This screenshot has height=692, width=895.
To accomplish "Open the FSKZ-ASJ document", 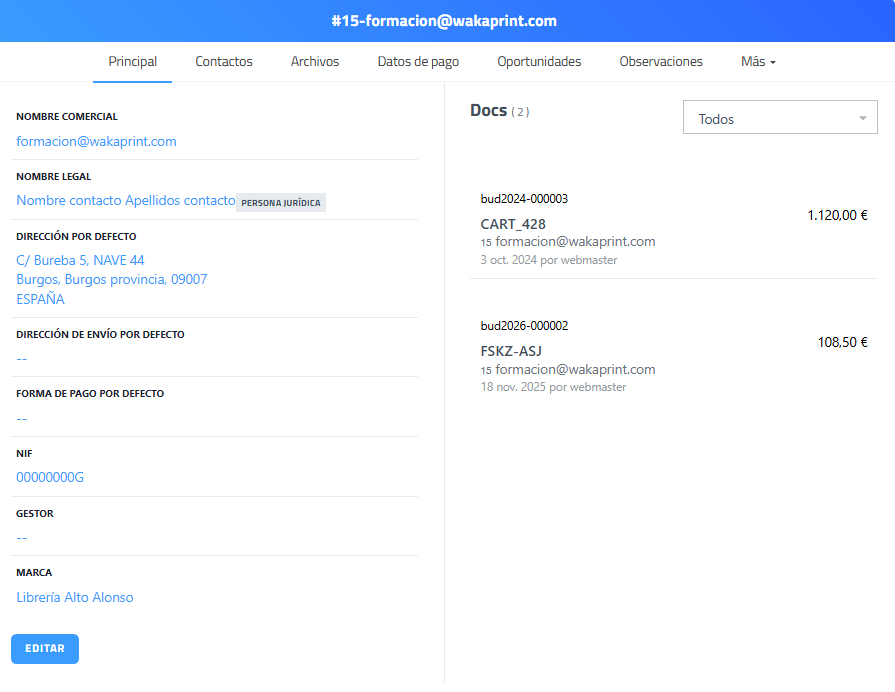I will [x=510, y=351].
